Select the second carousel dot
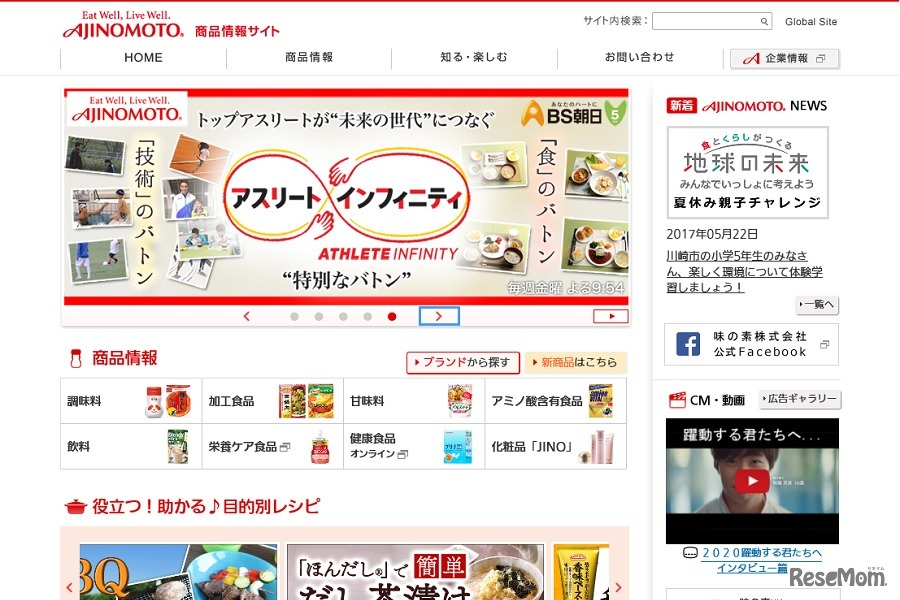The width and height of the screenshot is (900, 600). pos(319,316)
